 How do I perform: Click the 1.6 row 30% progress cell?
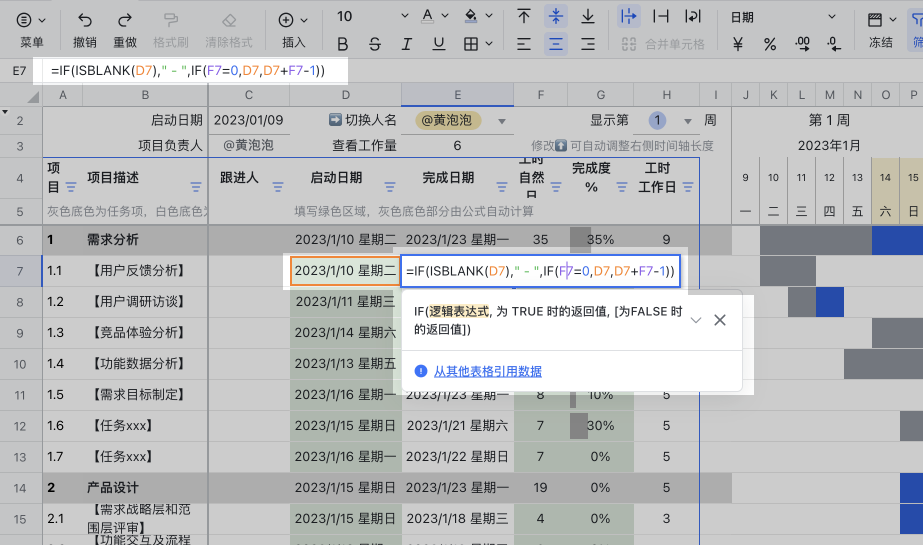coord(600,426)
